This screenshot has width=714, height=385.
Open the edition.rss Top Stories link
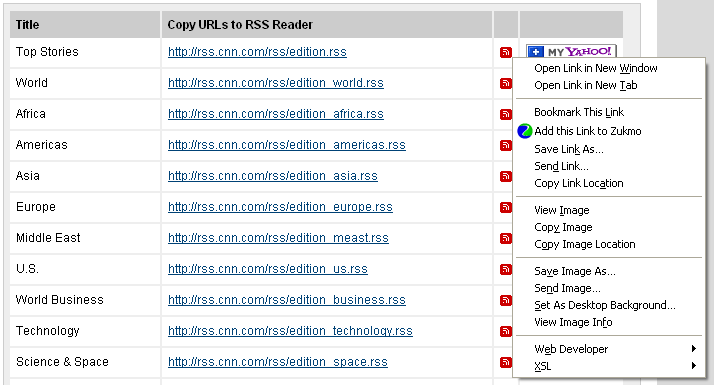click(257, 52)
